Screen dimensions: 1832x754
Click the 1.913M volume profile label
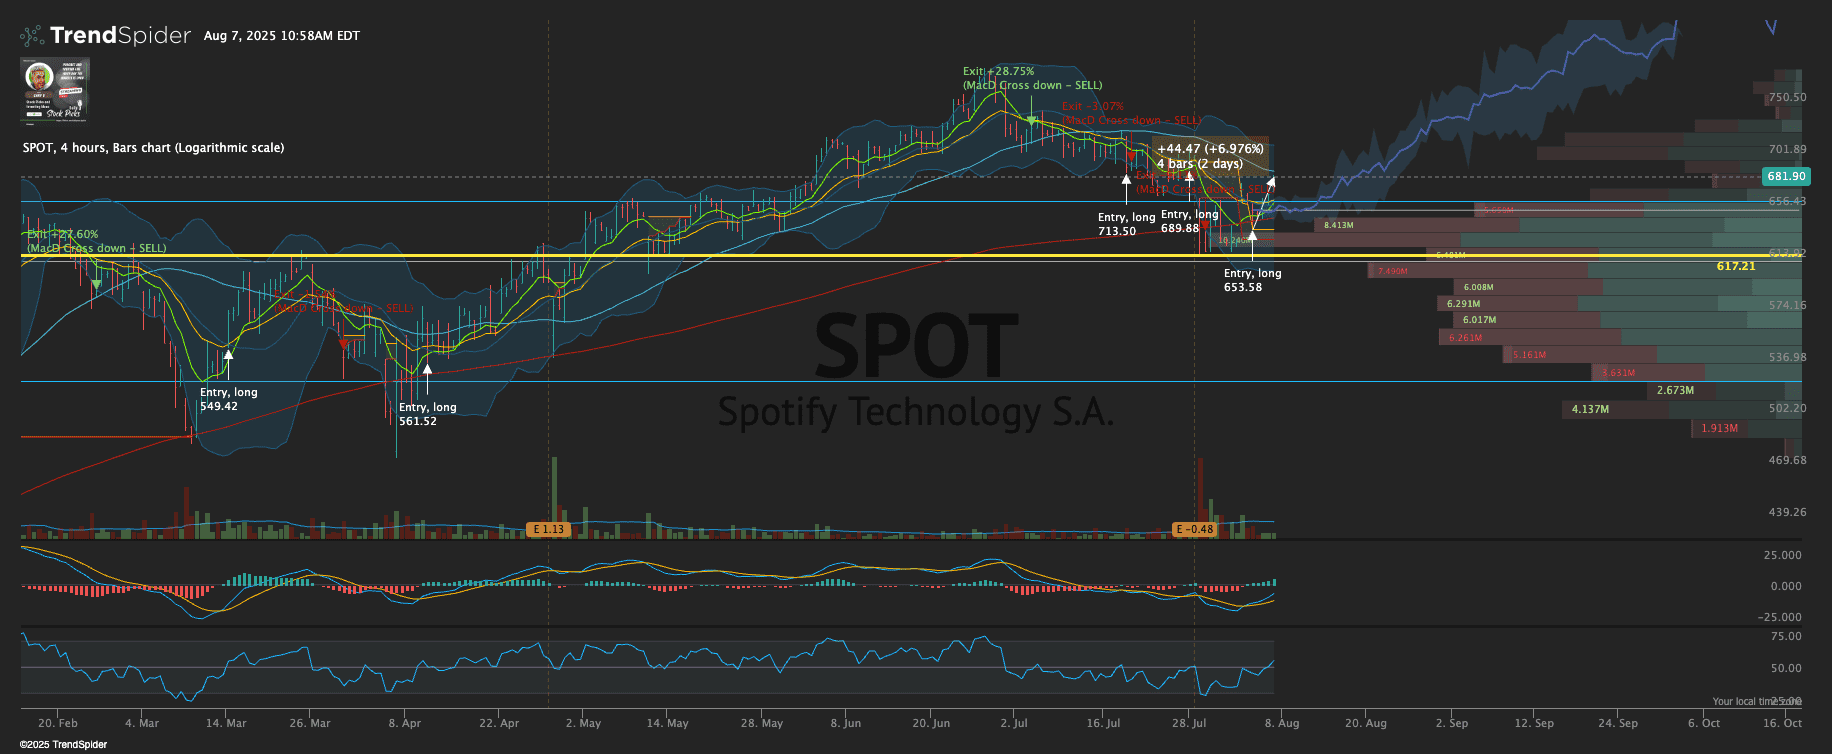pyautogui.click(x=1719, y=428)
